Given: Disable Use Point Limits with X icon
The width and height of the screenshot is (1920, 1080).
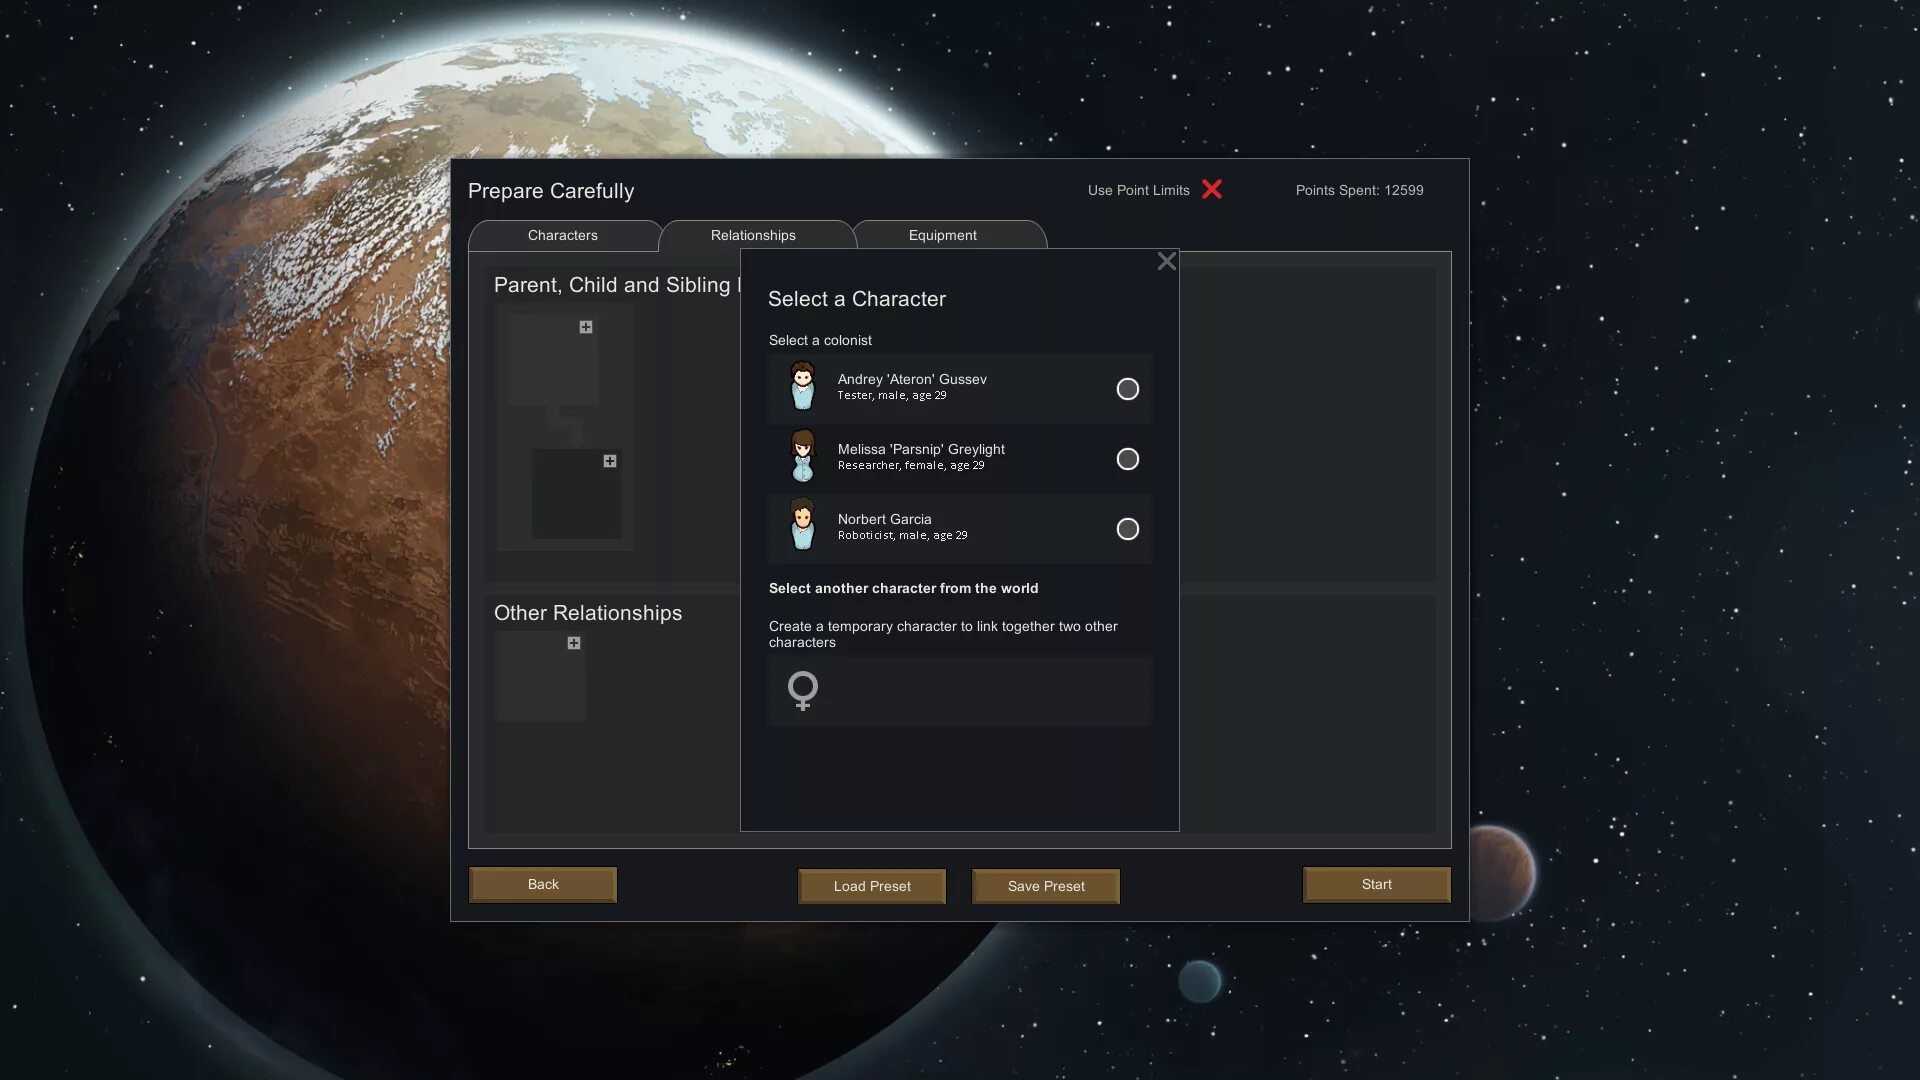Looking at the screenshot, I should (1209, 190).
